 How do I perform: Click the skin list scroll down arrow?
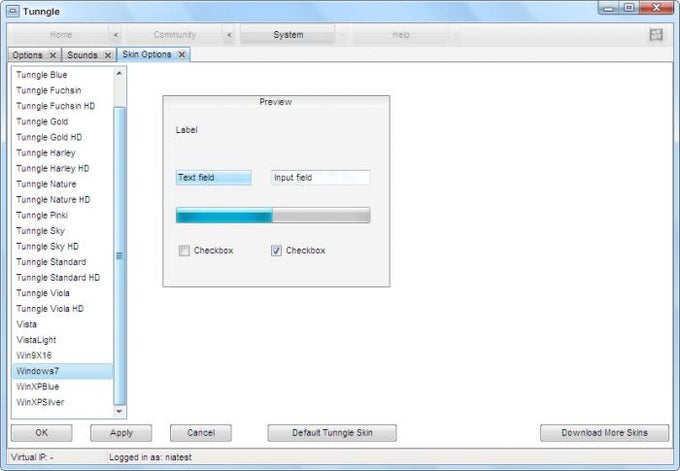(119, 411)
